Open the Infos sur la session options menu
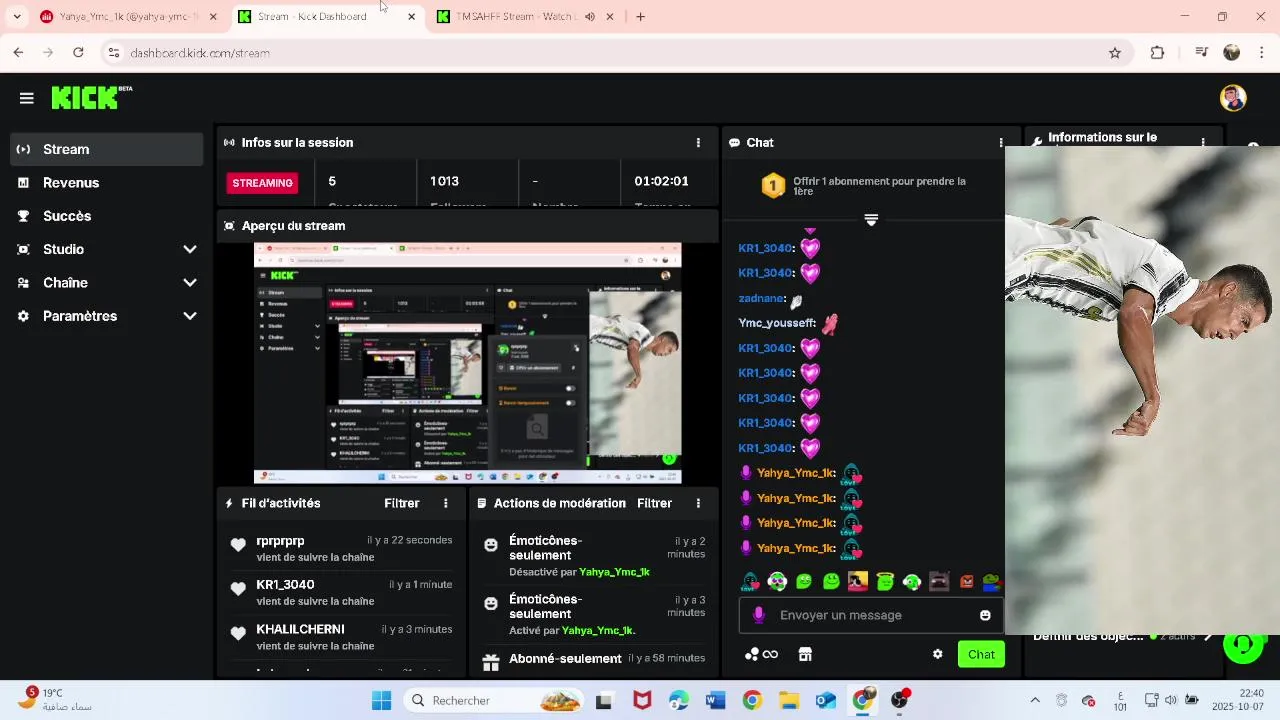Screen dimensions: 1280x720 698,143
